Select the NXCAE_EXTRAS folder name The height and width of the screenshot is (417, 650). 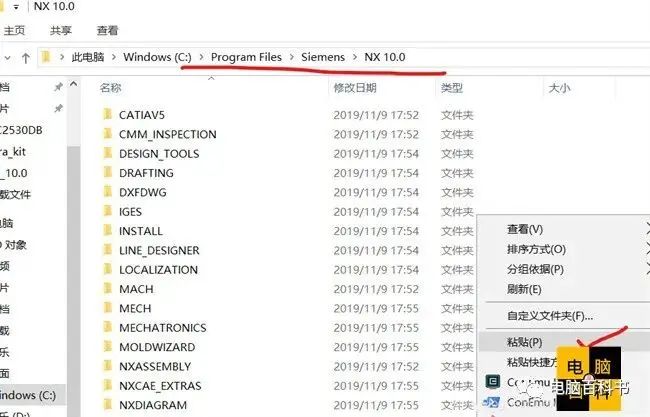point(160,386)
